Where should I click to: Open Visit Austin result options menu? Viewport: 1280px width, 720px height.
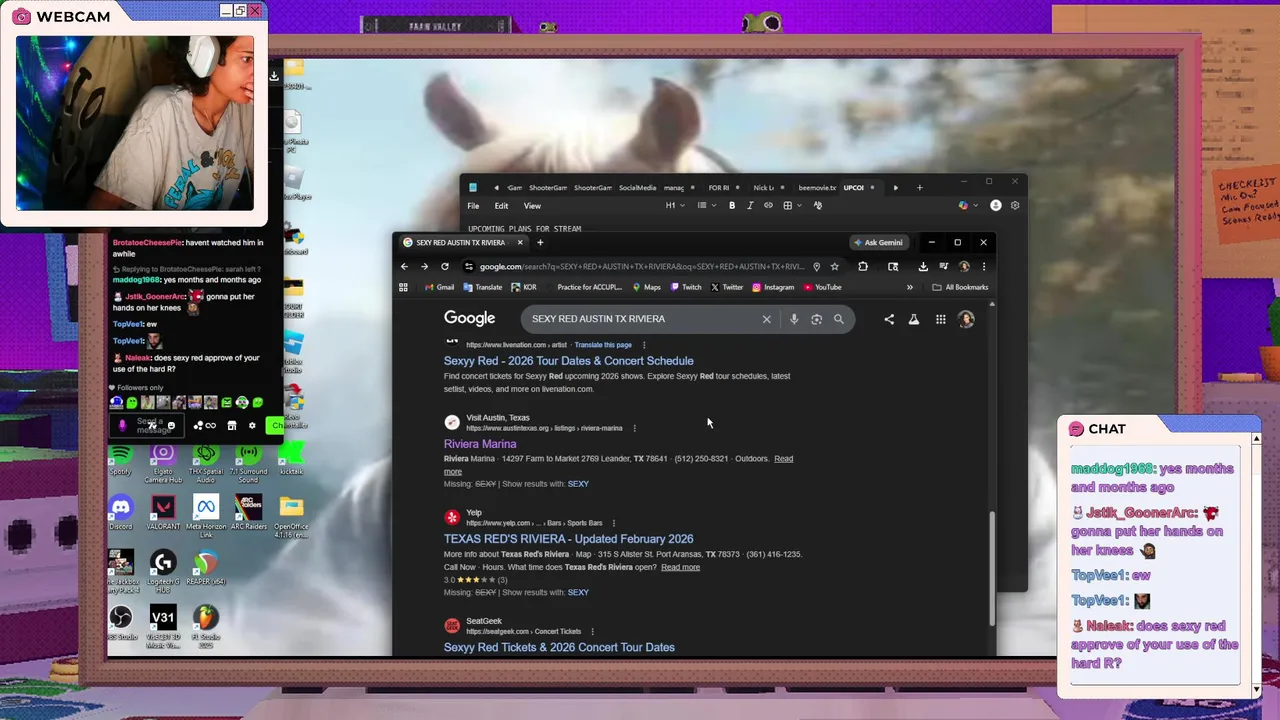click(x=634, y=428)
